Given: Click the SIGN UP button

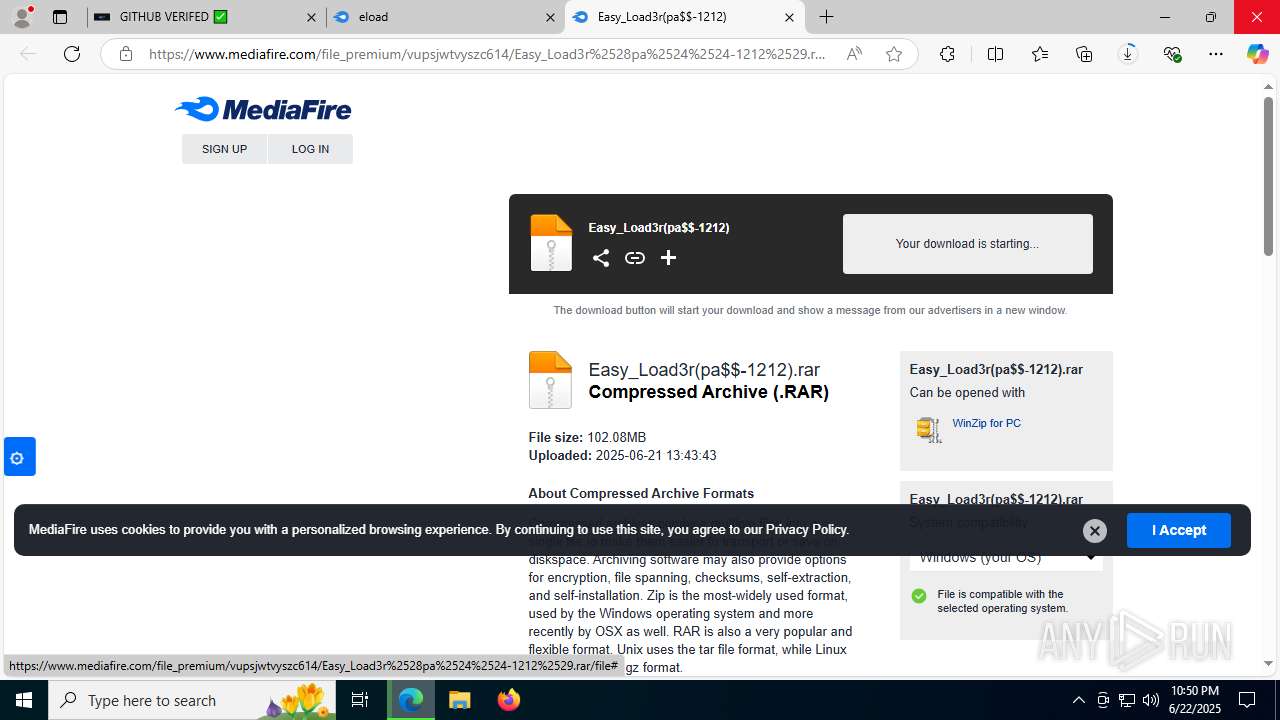Looking at the screenshot, I should (224, 149).
